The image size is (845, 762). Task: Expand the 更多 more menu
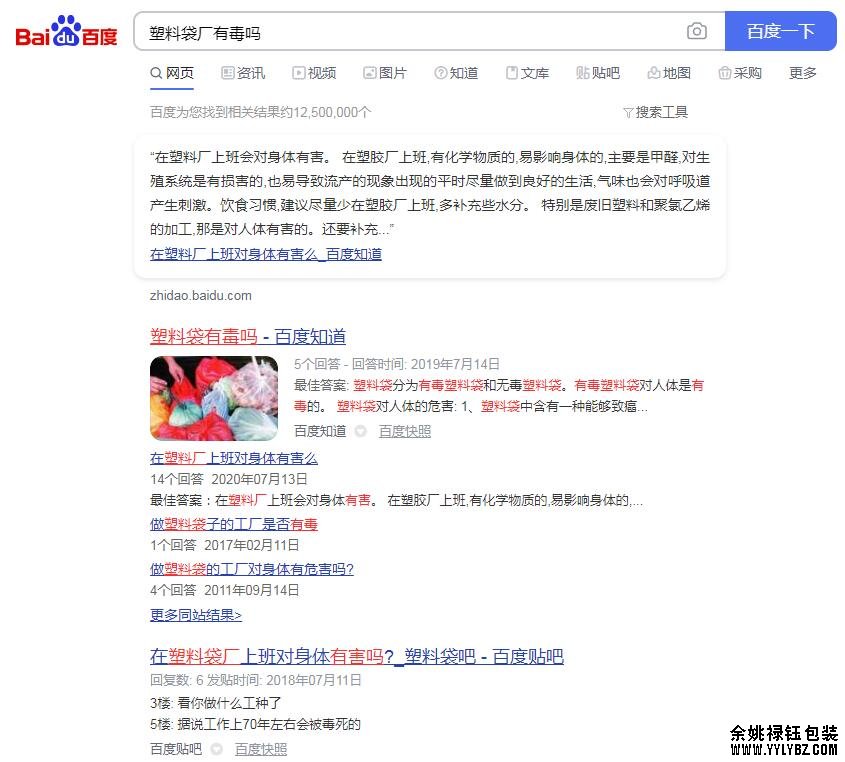[802, 73]
